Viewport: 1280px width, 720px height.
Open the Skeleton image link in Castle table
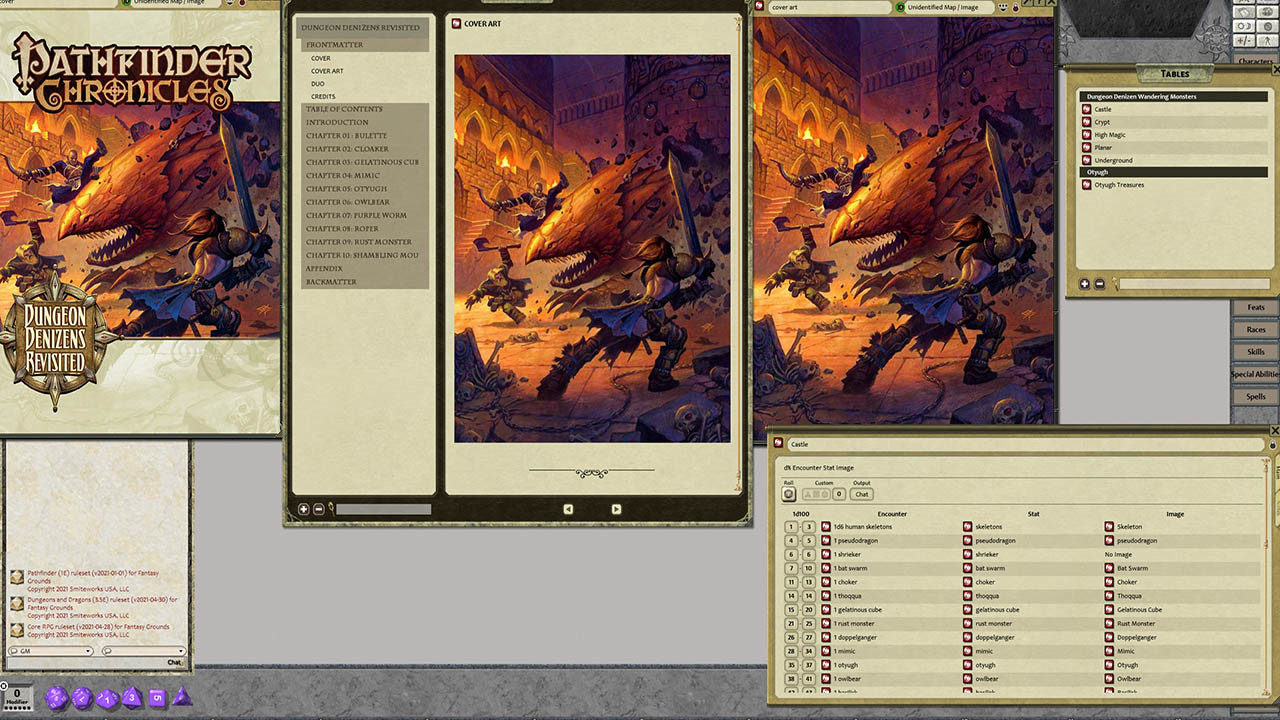coord(1110,526)
